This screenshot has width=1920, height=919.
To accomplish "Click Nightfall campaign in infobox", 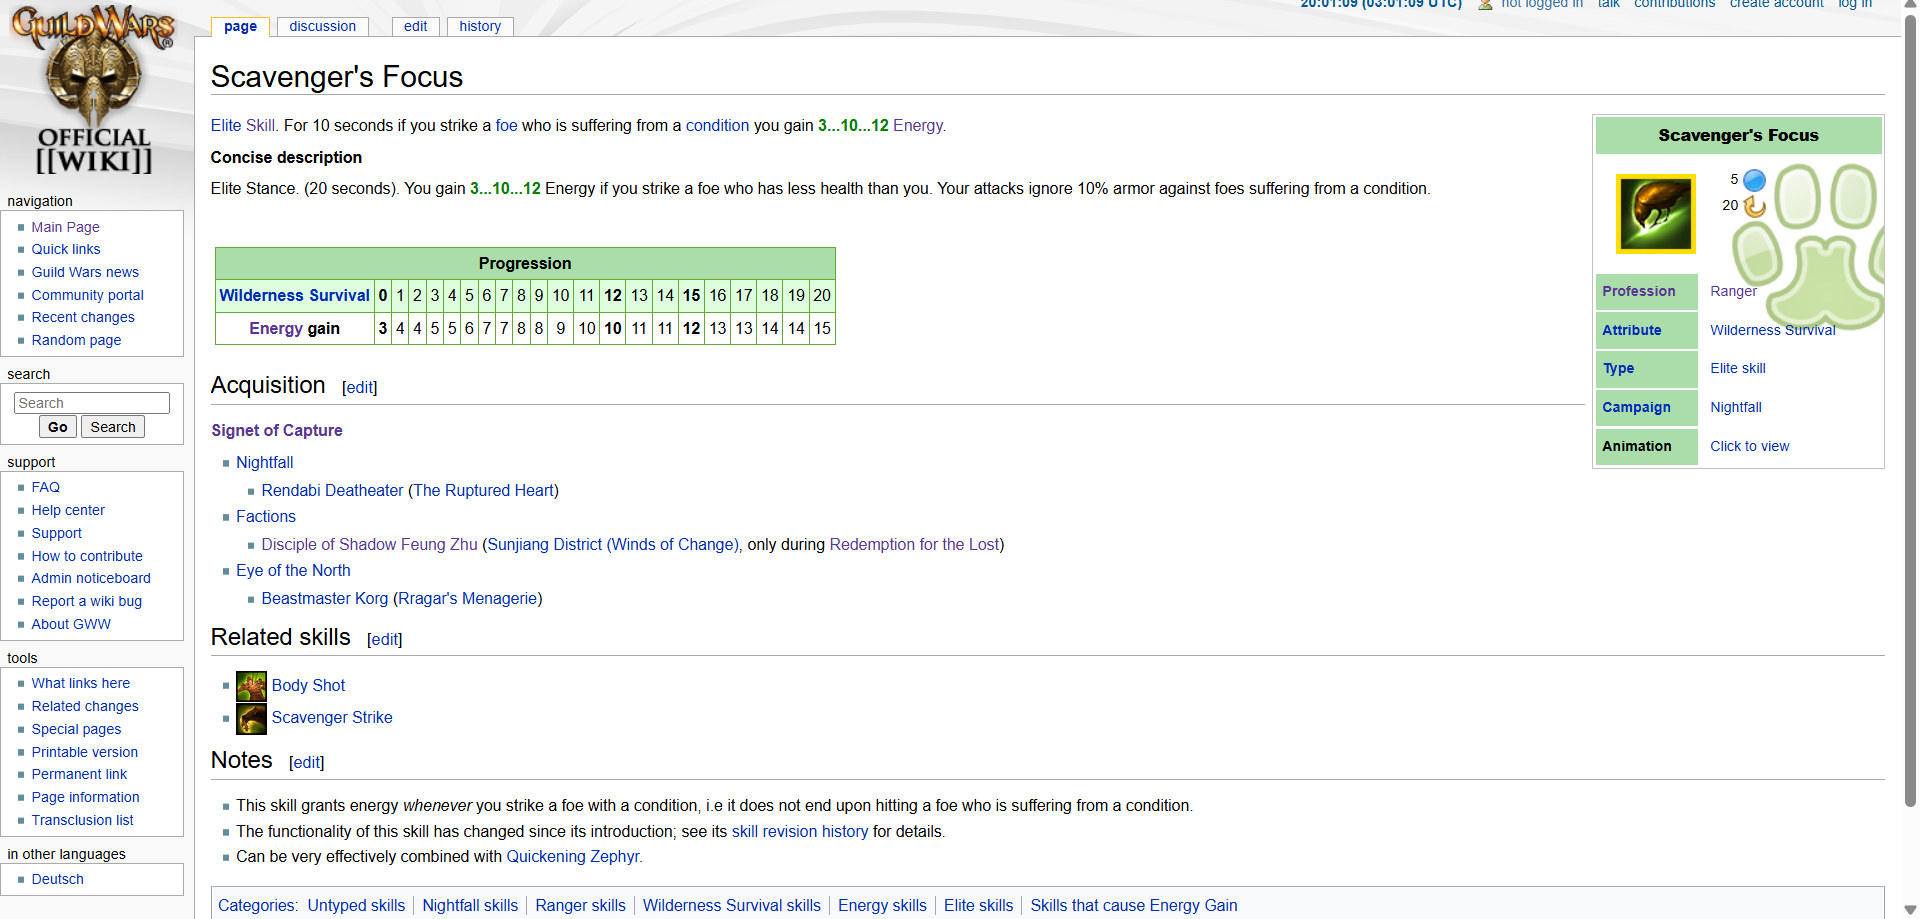I will click(1736, 407).
